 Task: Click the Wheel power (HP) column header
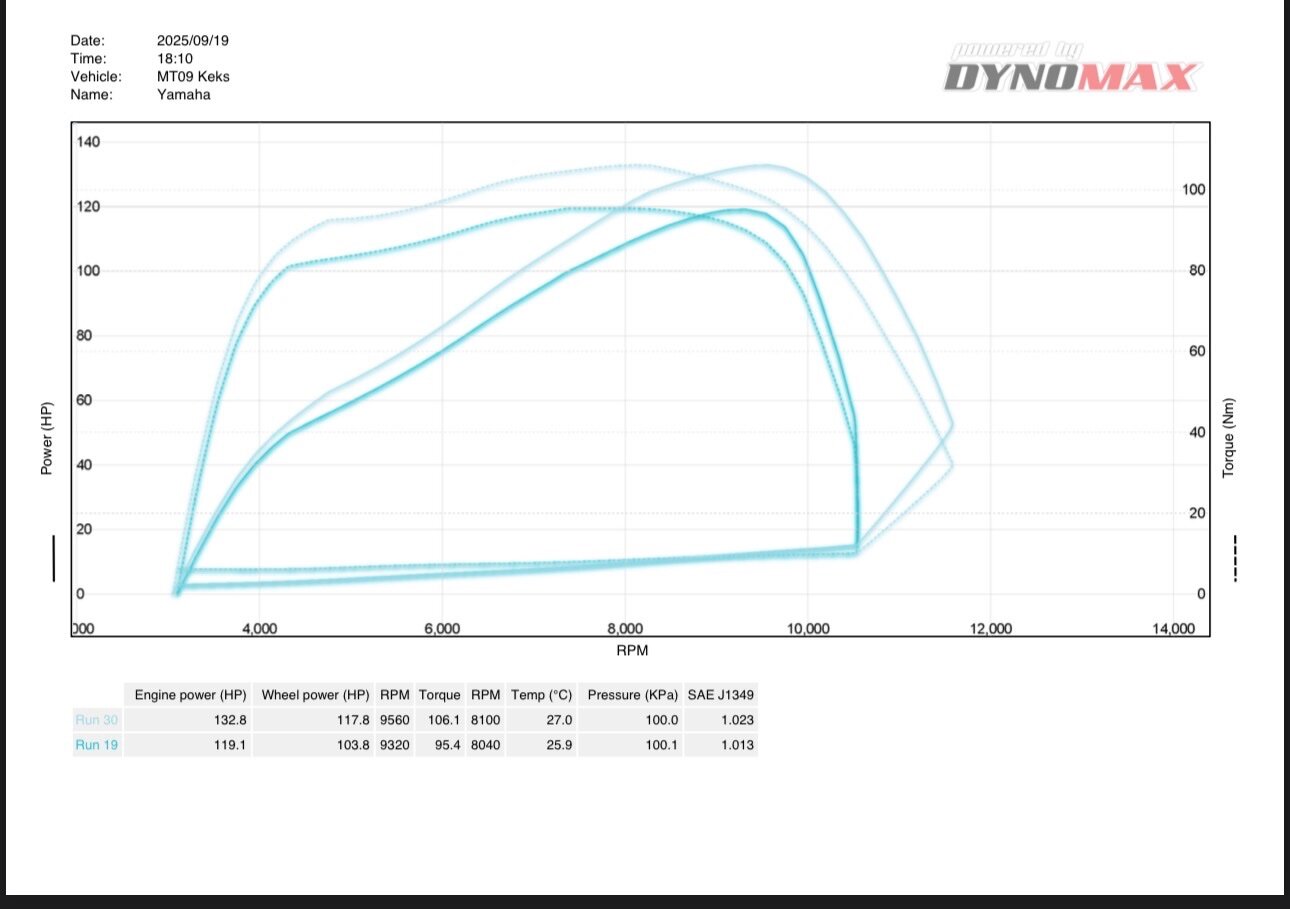click(314, 695)
